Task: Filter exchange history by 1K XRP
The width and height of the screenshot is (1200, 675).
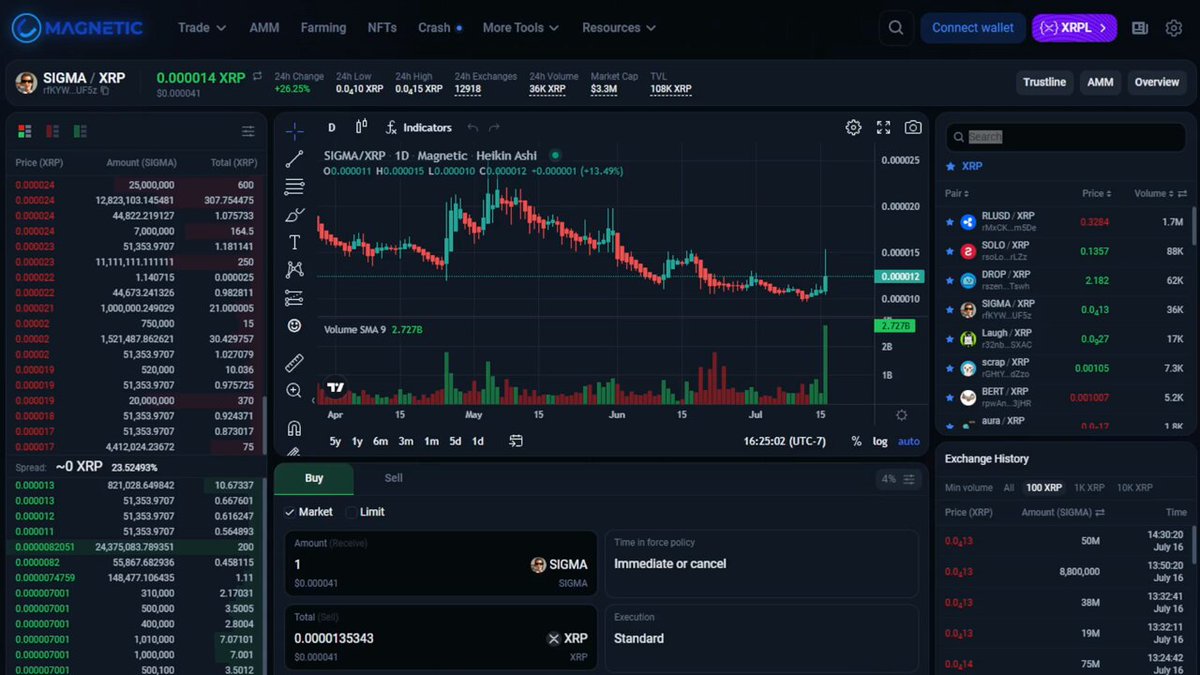Action: [1089, 487]
